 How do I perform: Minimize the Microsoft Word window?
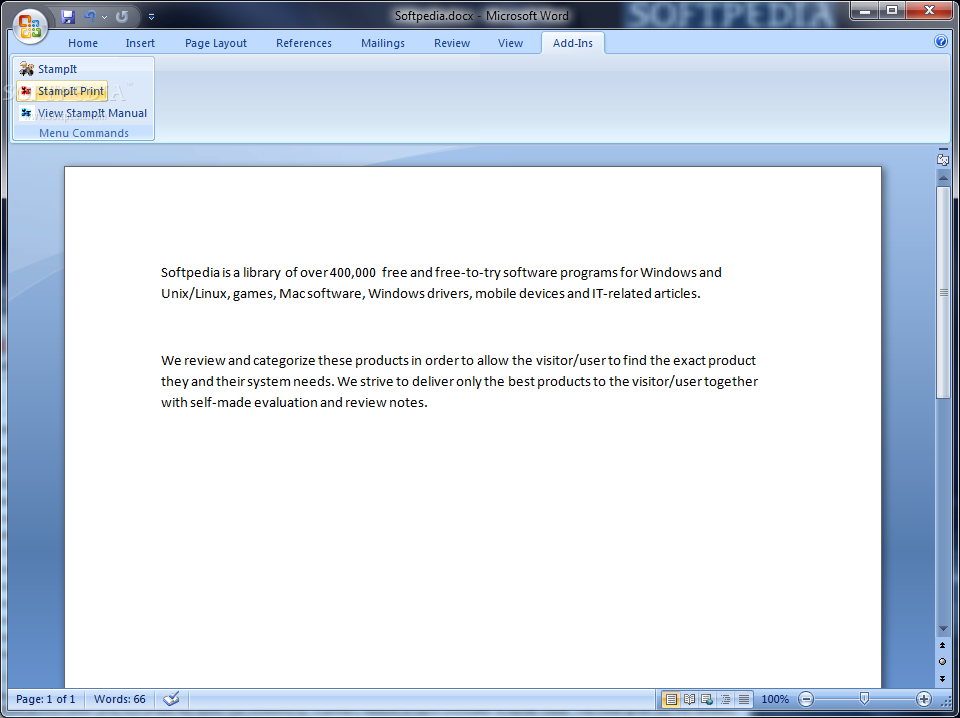[x=865, y=11]
